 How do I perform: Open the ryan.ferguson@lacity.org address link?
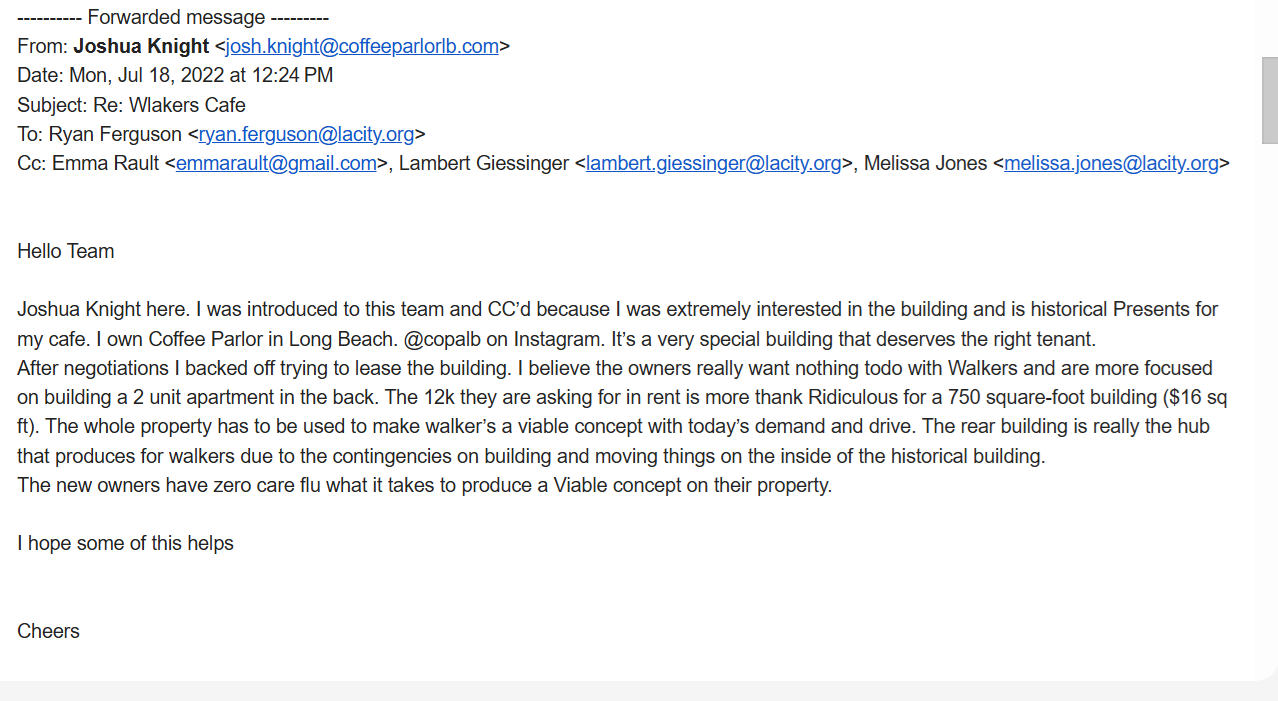[306, 134]
